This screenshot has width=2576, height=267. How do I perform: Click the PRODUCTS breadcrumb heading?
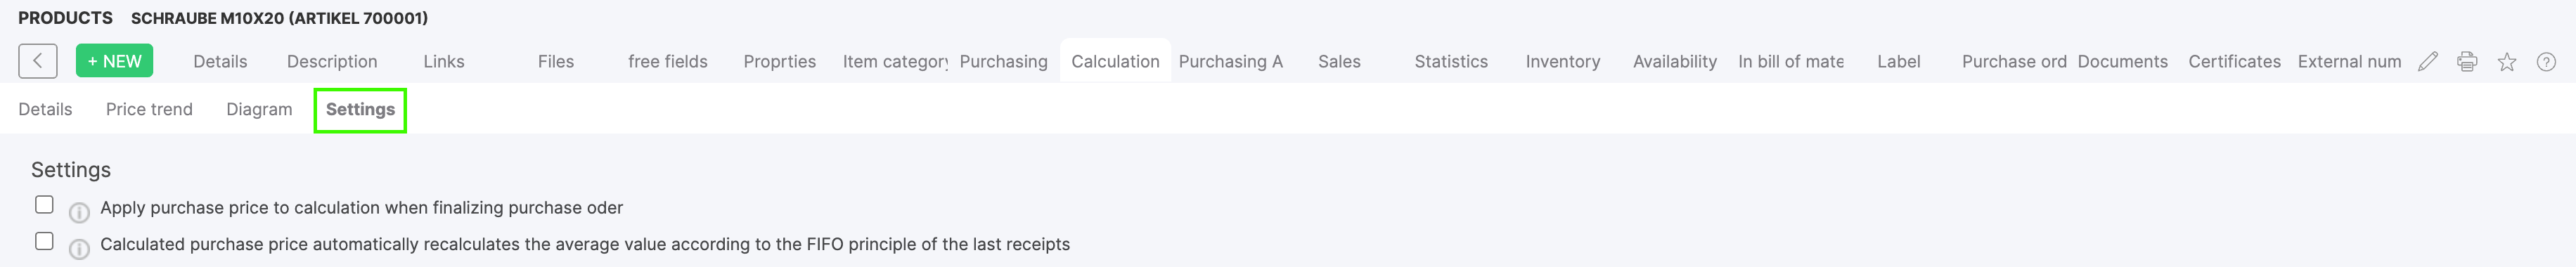pos(65,18)
